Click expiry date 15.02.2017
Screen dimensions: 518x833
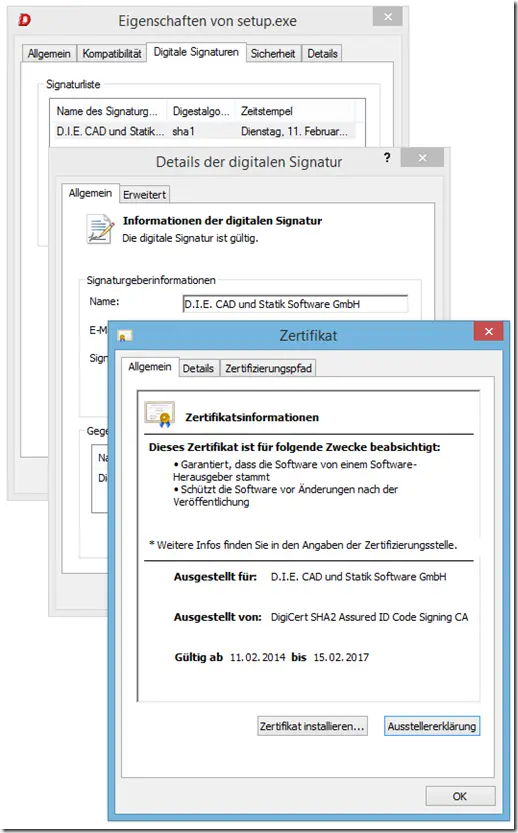(x=341, y=658)
